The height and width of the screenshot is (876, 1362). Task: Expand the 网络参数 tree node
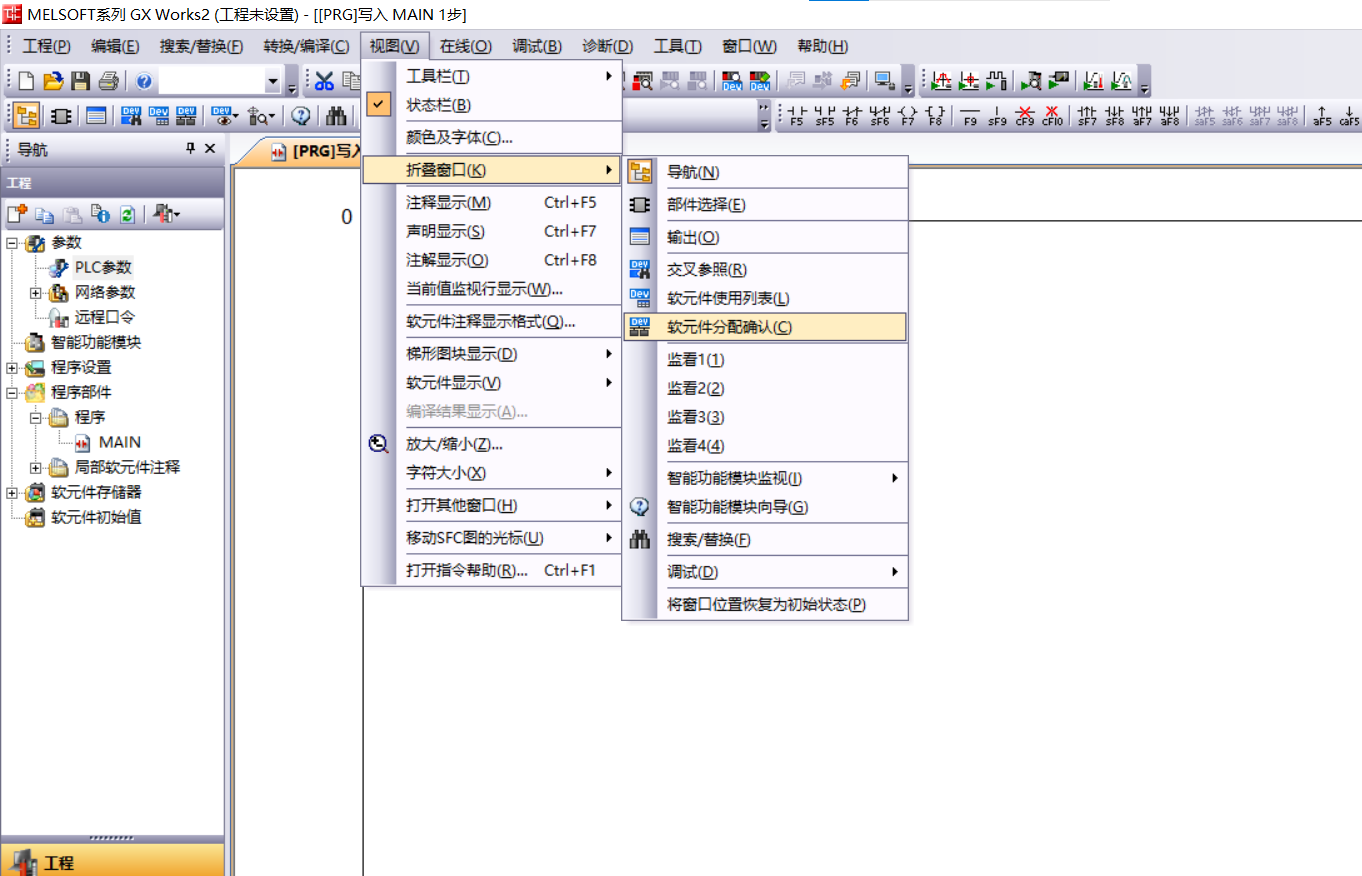coord(36,293)
